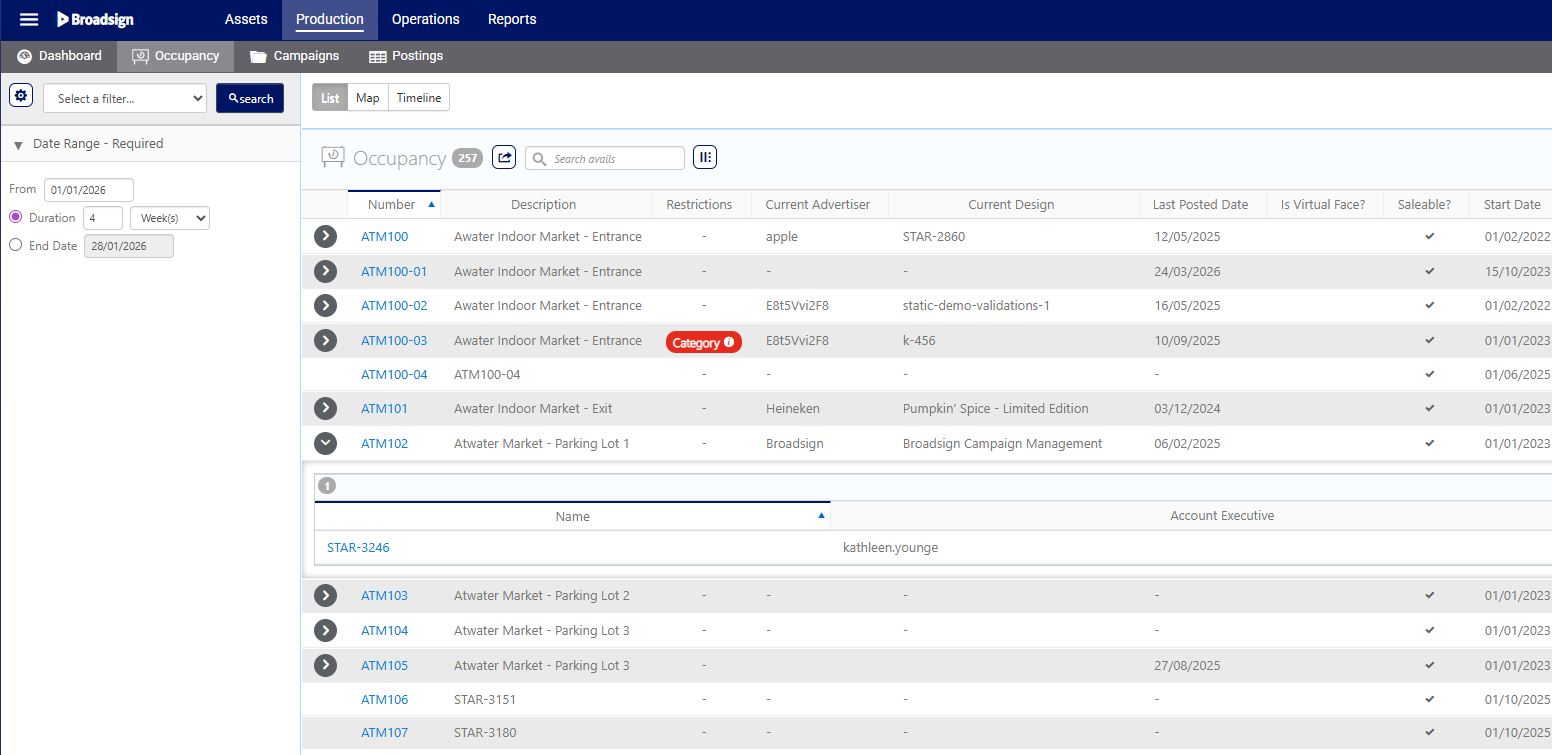This screenshot has width=1552, height=755.
Task: Click the search button
Action: point(250,98)
